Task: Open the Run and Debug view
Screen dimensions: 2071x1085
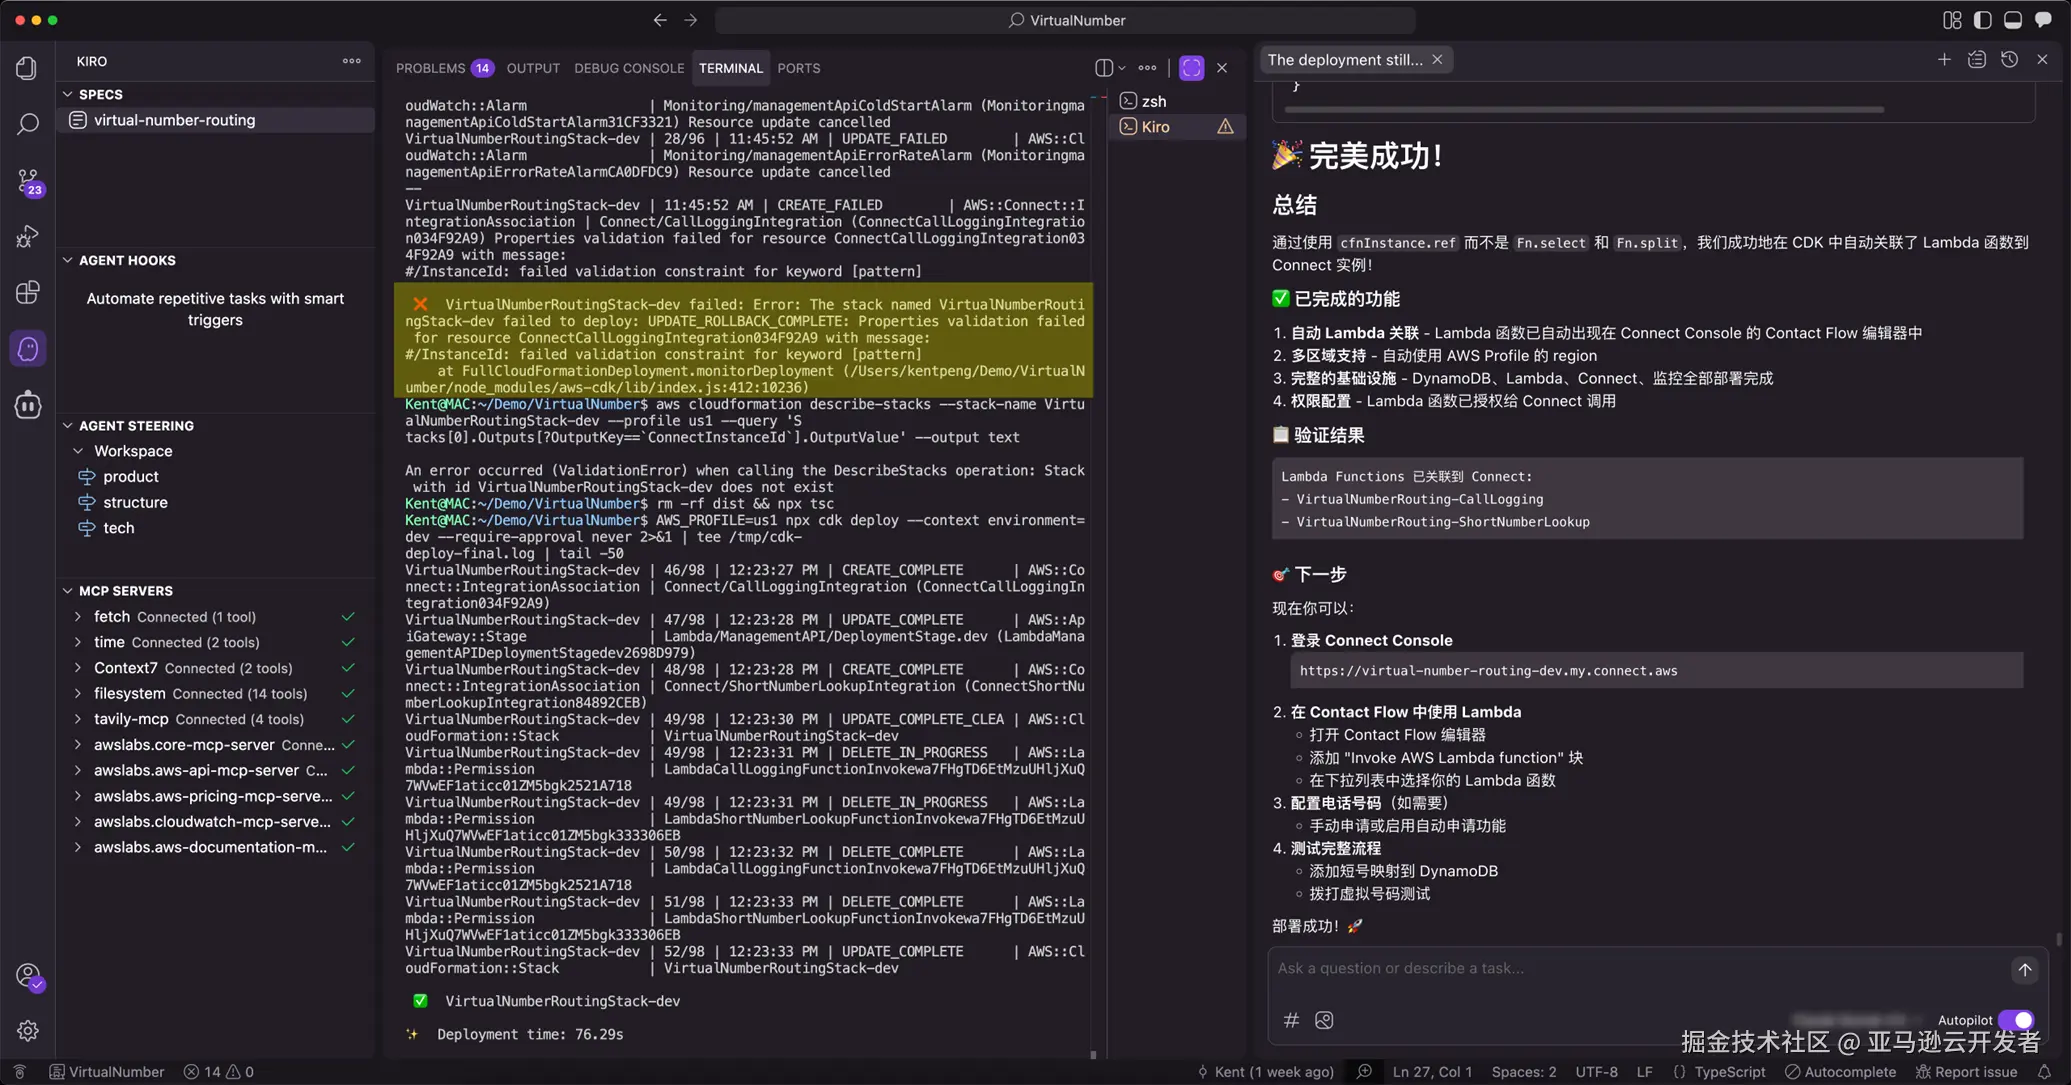Action: (26, 237)
